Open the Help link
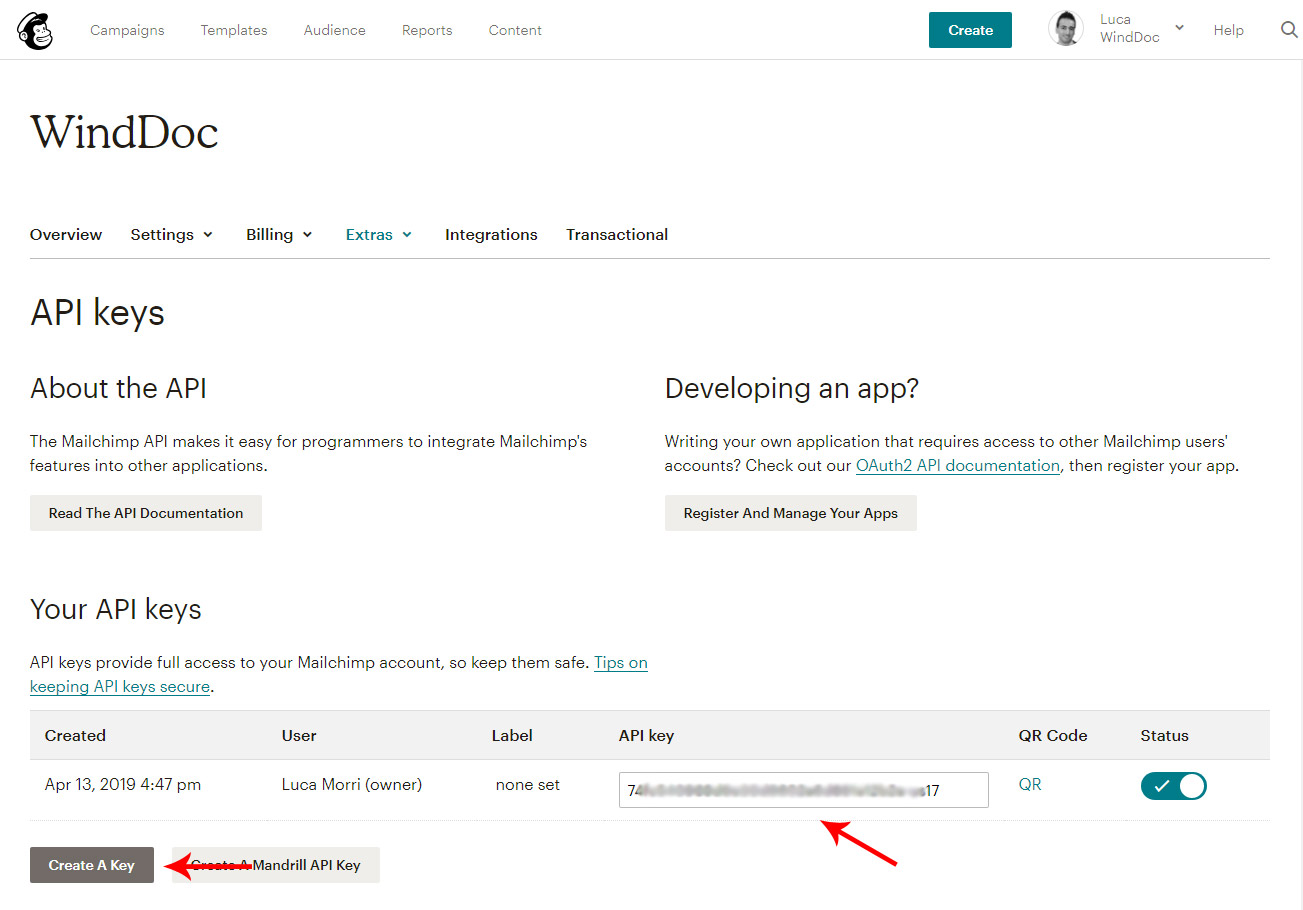This screenshot has height=910, width=1303. (x=1229, y=30)
